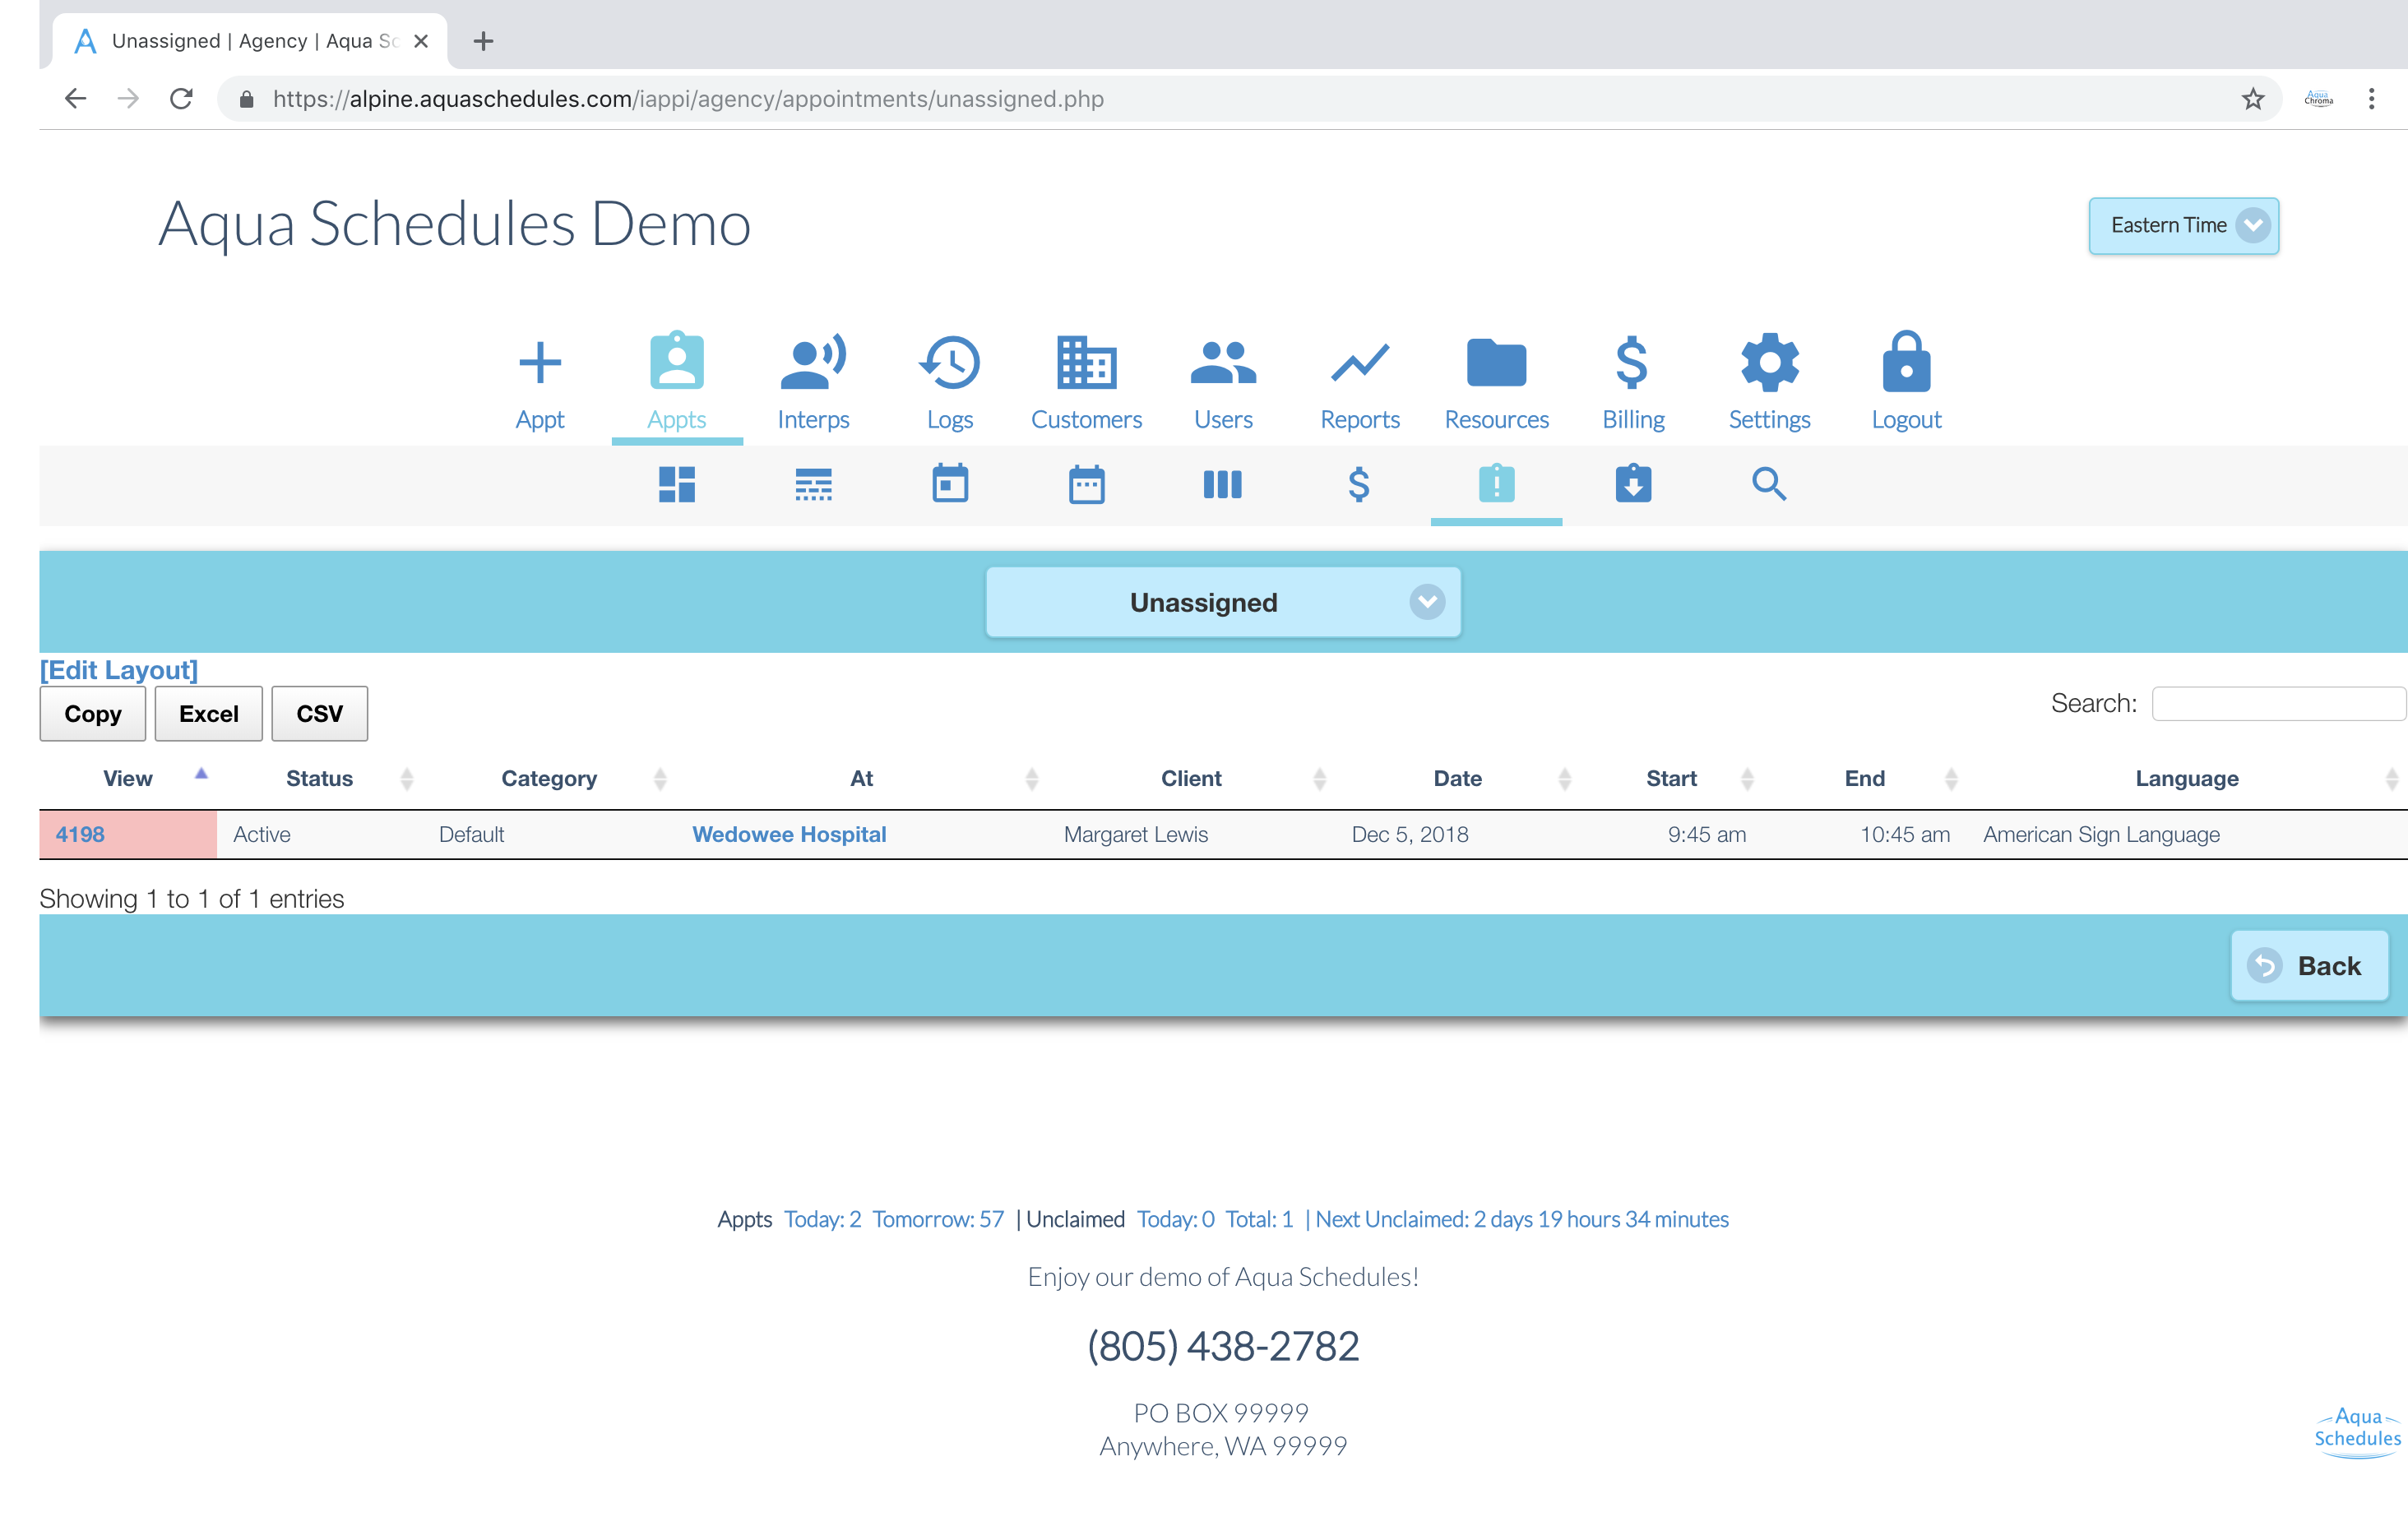Open the day calendar sub-menu icon
Viewport: 2408px width, 1526px height.
click(950, 483)
